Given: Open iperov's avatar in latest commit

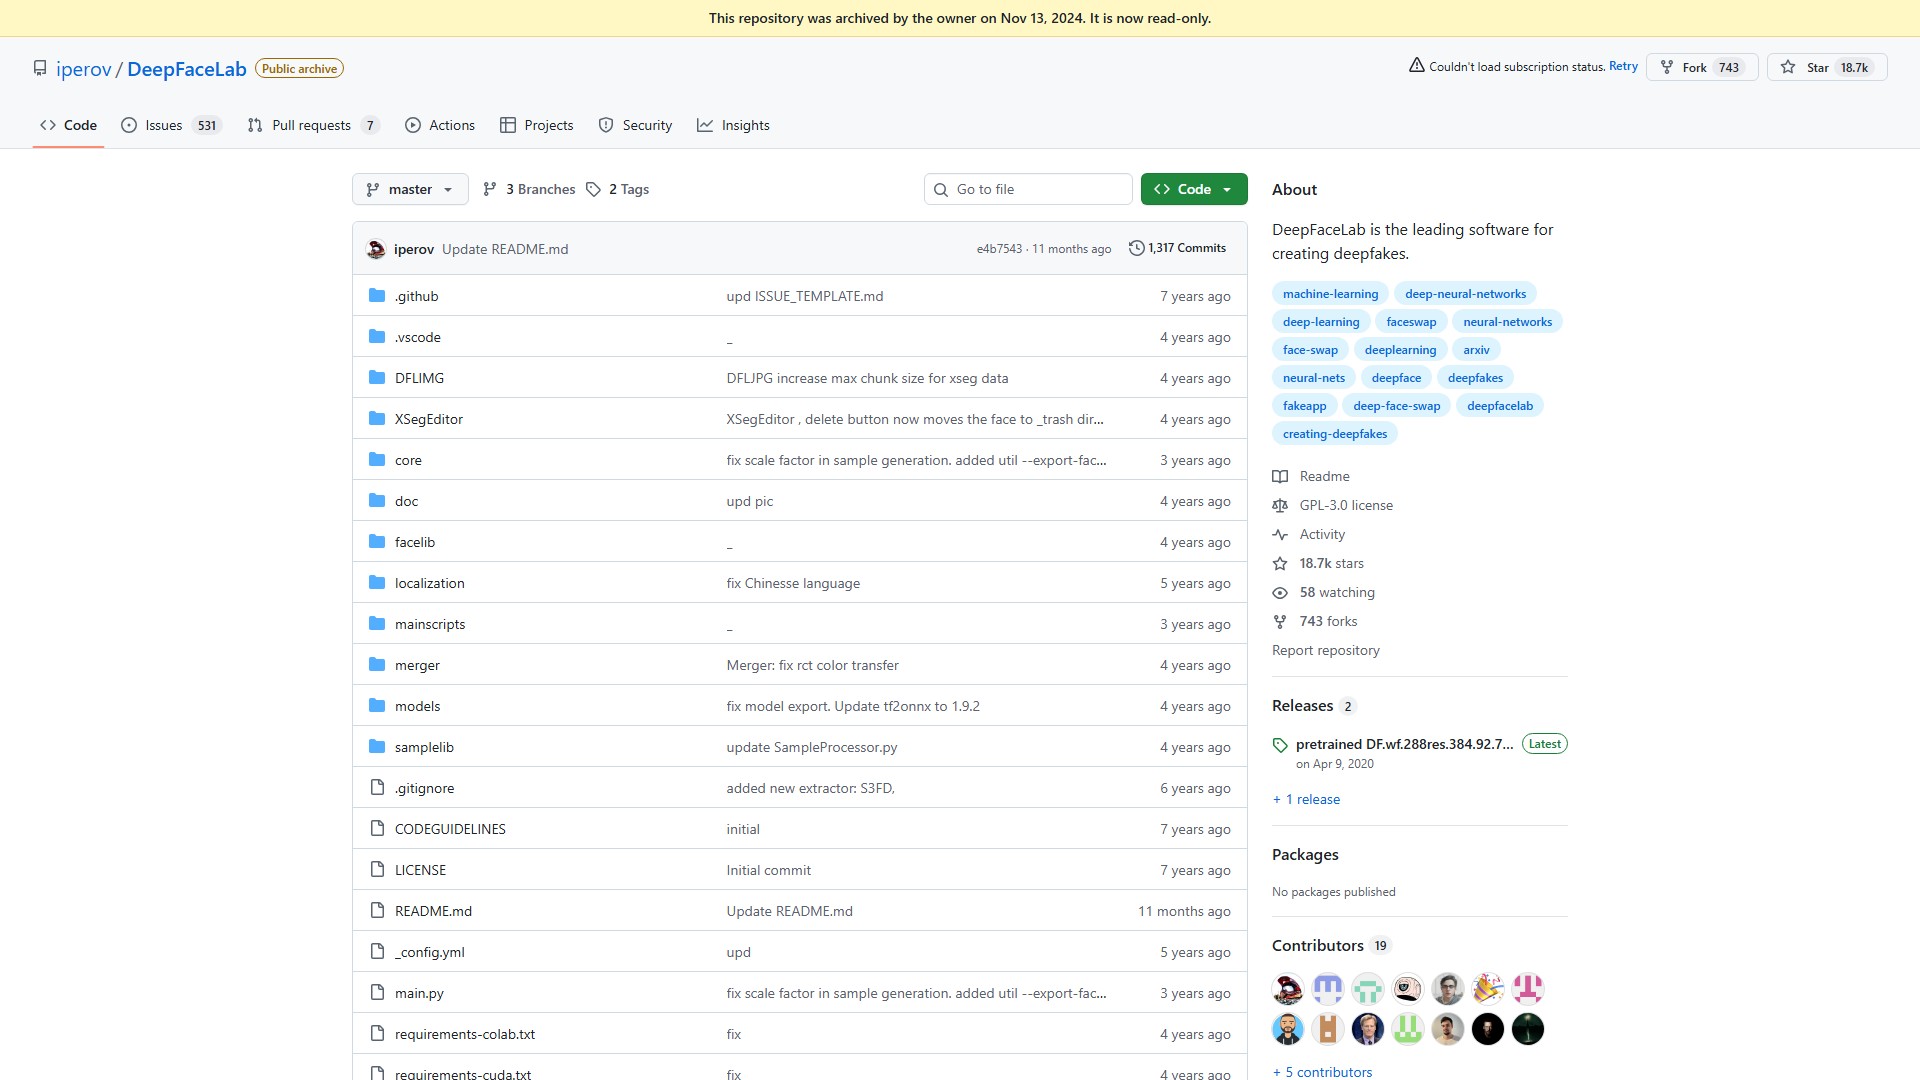Looking at the screenshot, I should [x=376, y=249].
